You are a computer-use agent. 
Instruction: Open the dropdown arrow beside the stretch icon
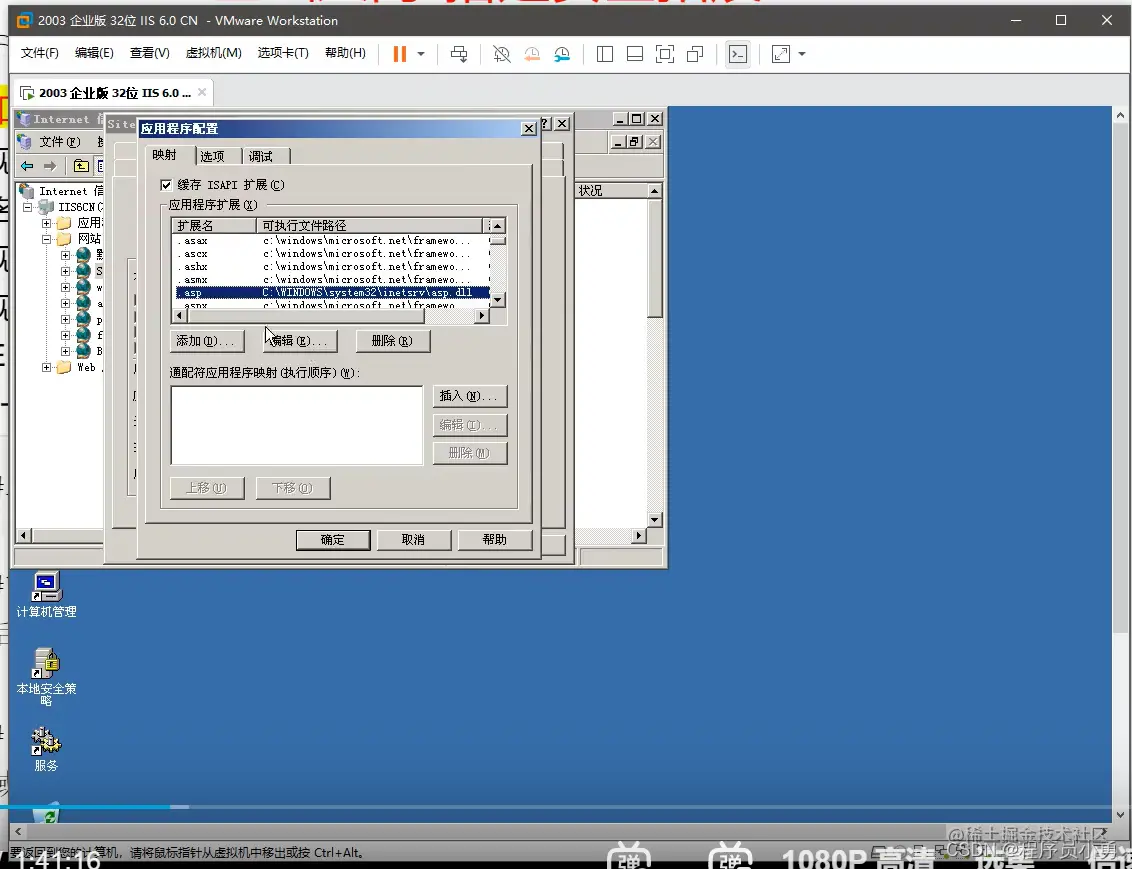[x=802, y=54]
